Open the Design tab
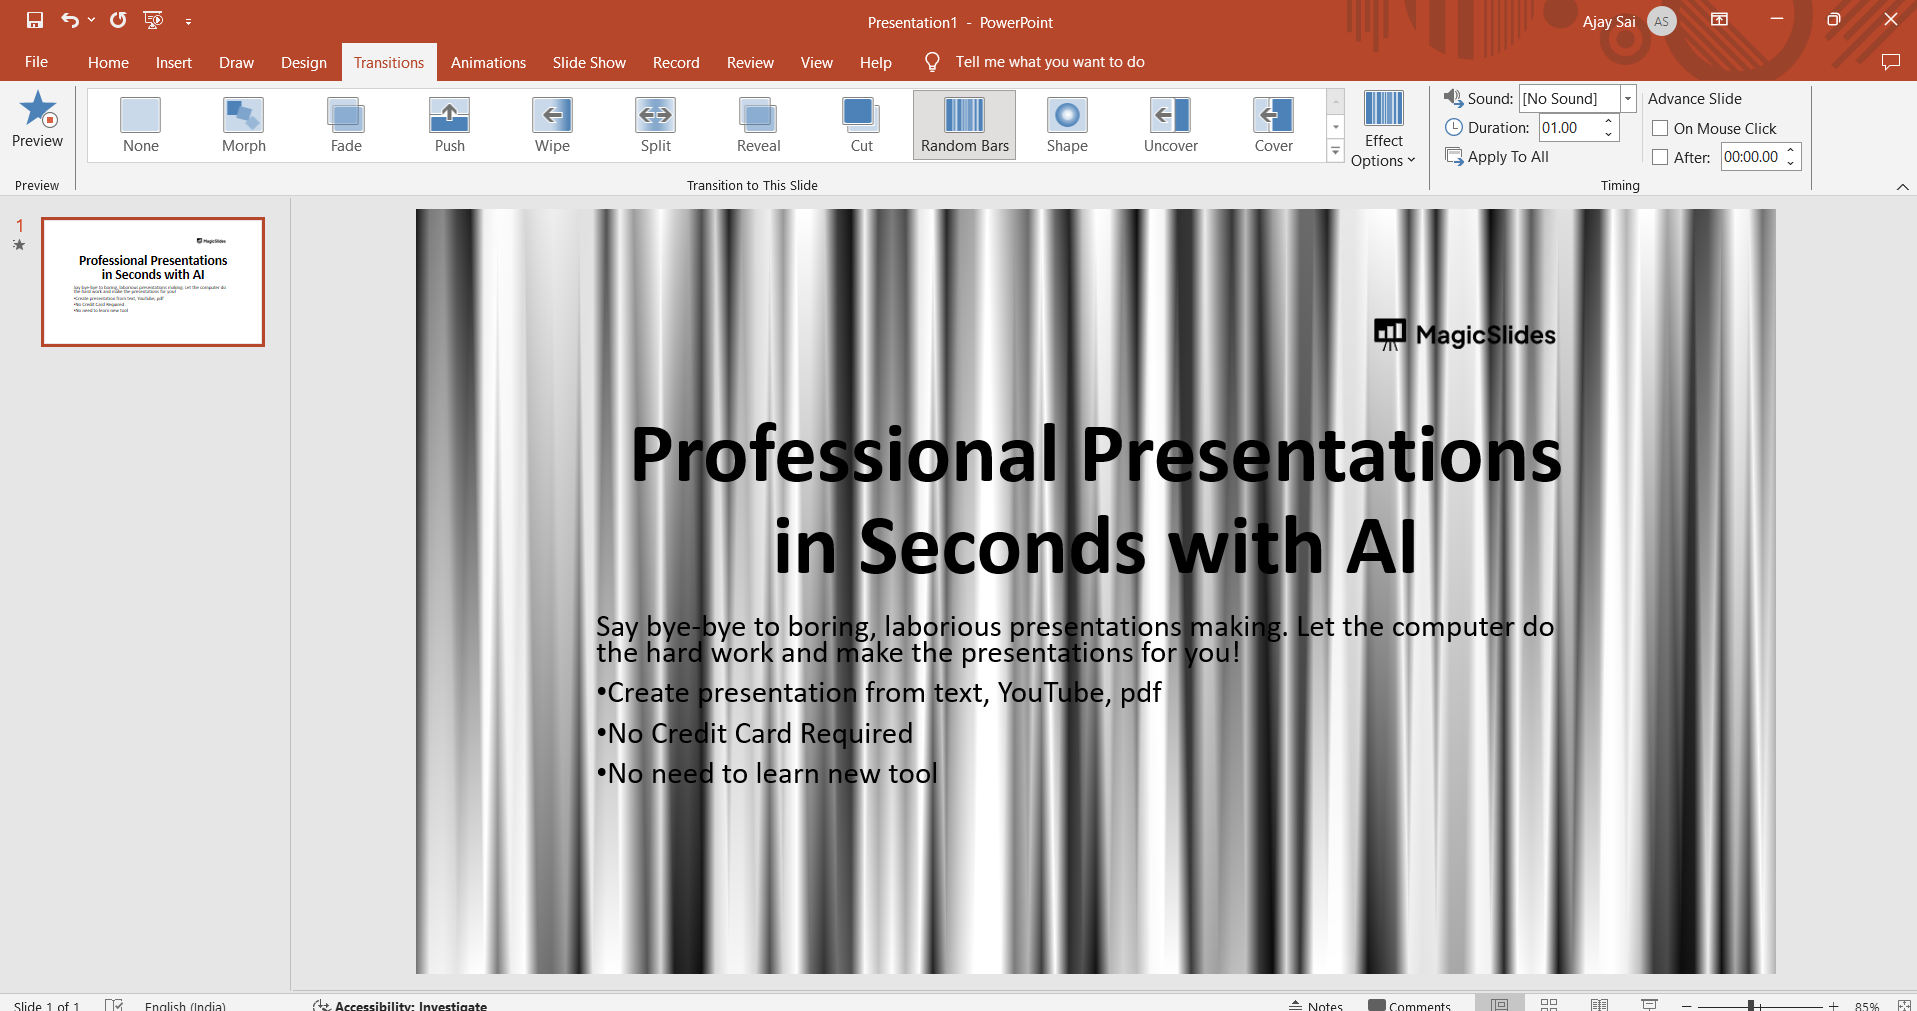The width and height of the screenshot is (1917, 1011). 303,62
